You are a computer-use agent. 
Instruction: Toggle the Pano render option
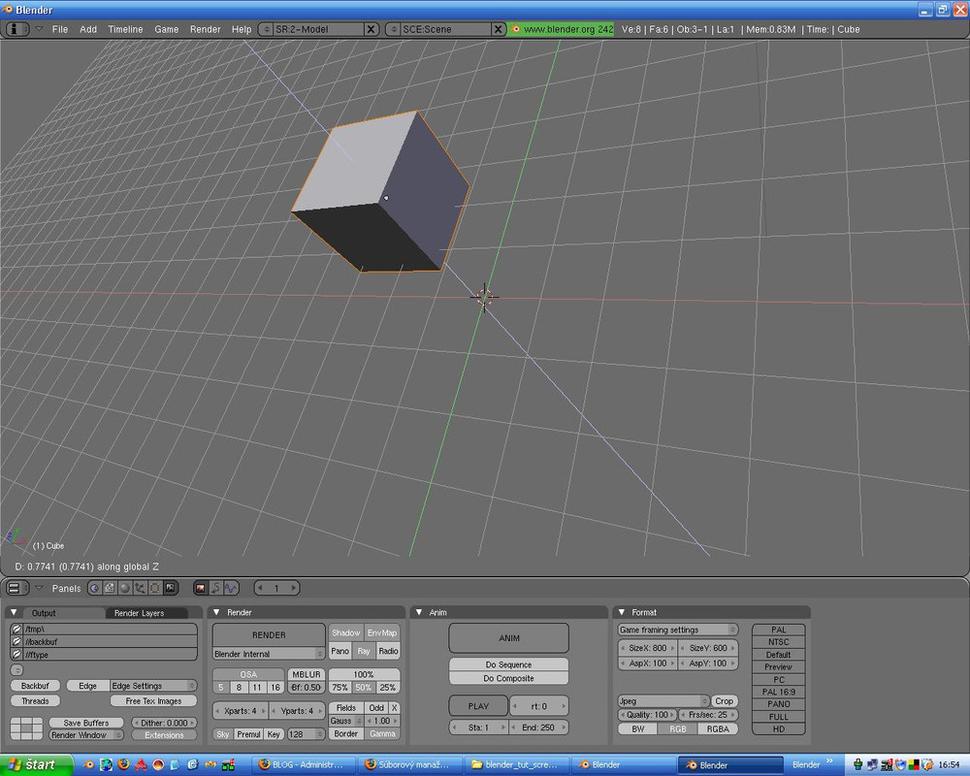point(340,651)
